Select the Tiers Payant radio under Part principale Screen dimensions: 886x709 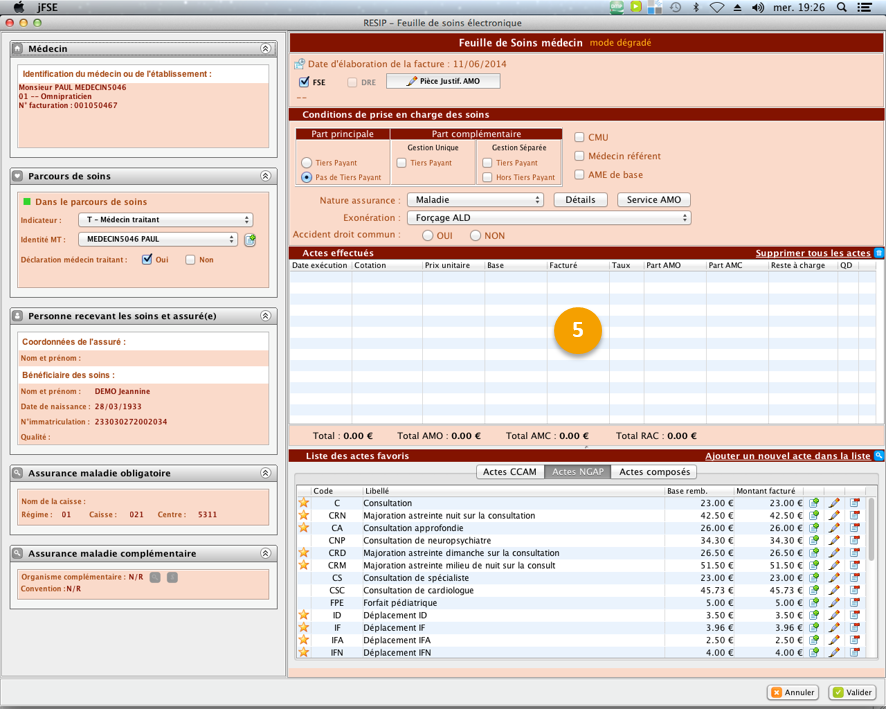[307, 163]
